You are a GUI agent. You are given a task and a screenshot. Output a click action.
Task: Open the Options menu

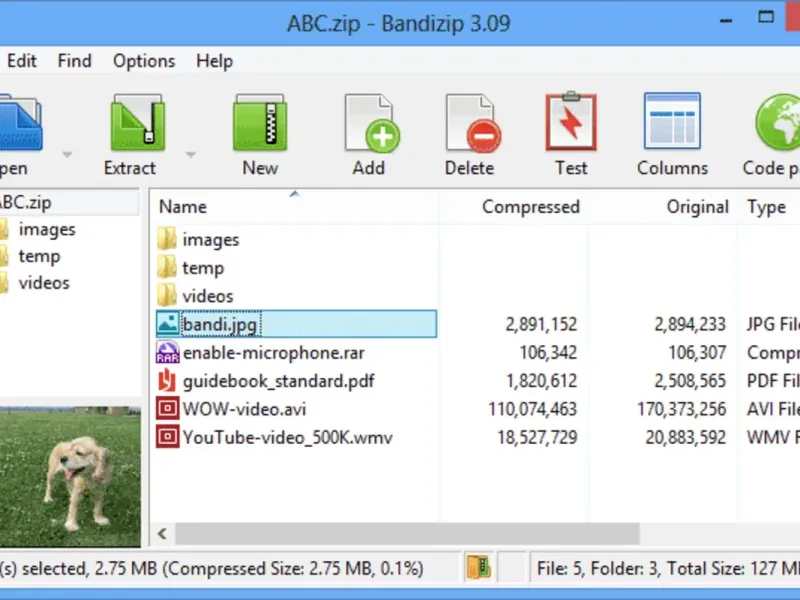coord(144,61)
